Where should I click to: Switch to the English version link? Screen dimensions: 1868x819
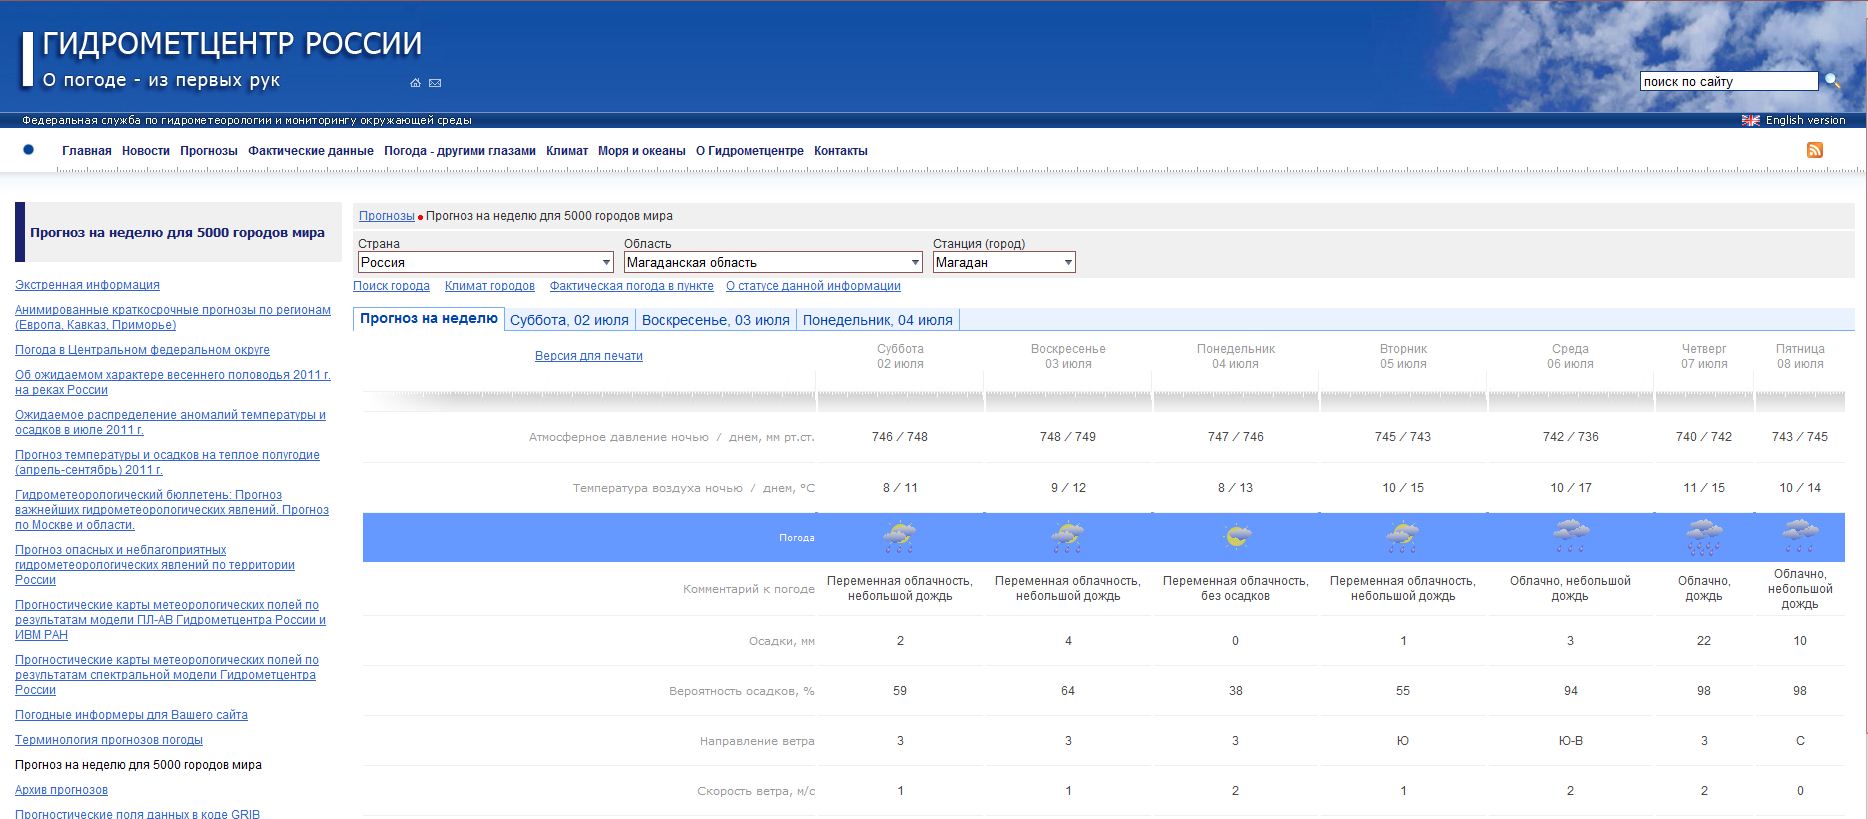point(1805,120)
